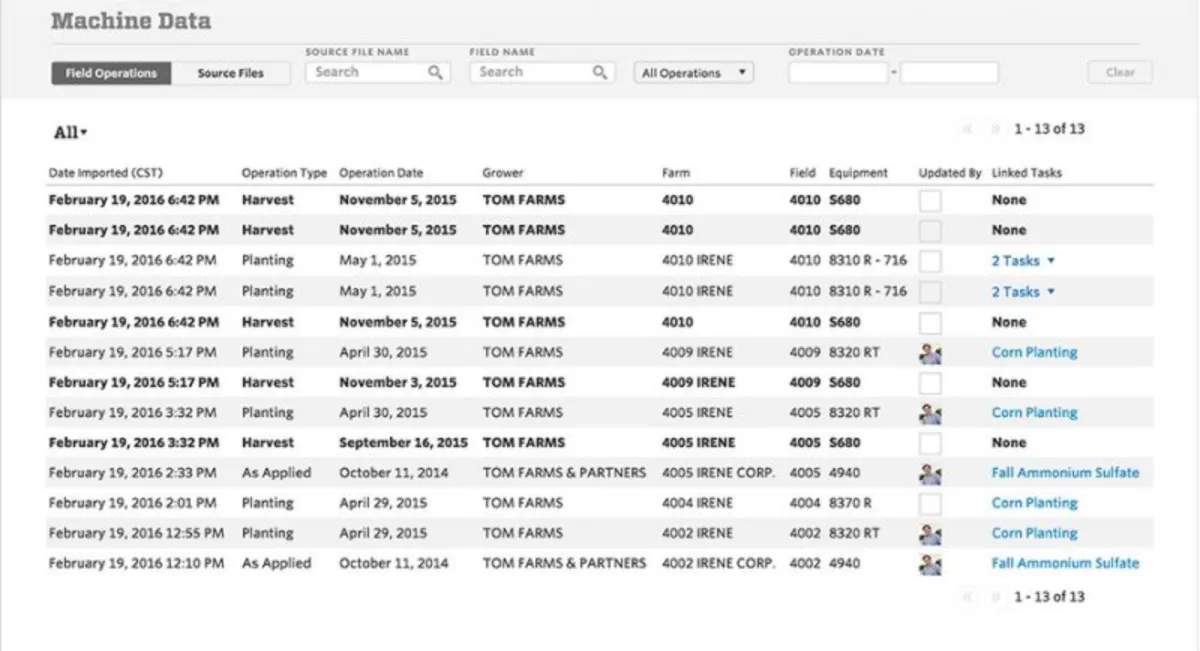Click the Machine Data page heading
1200x651 pixels.
131,21
